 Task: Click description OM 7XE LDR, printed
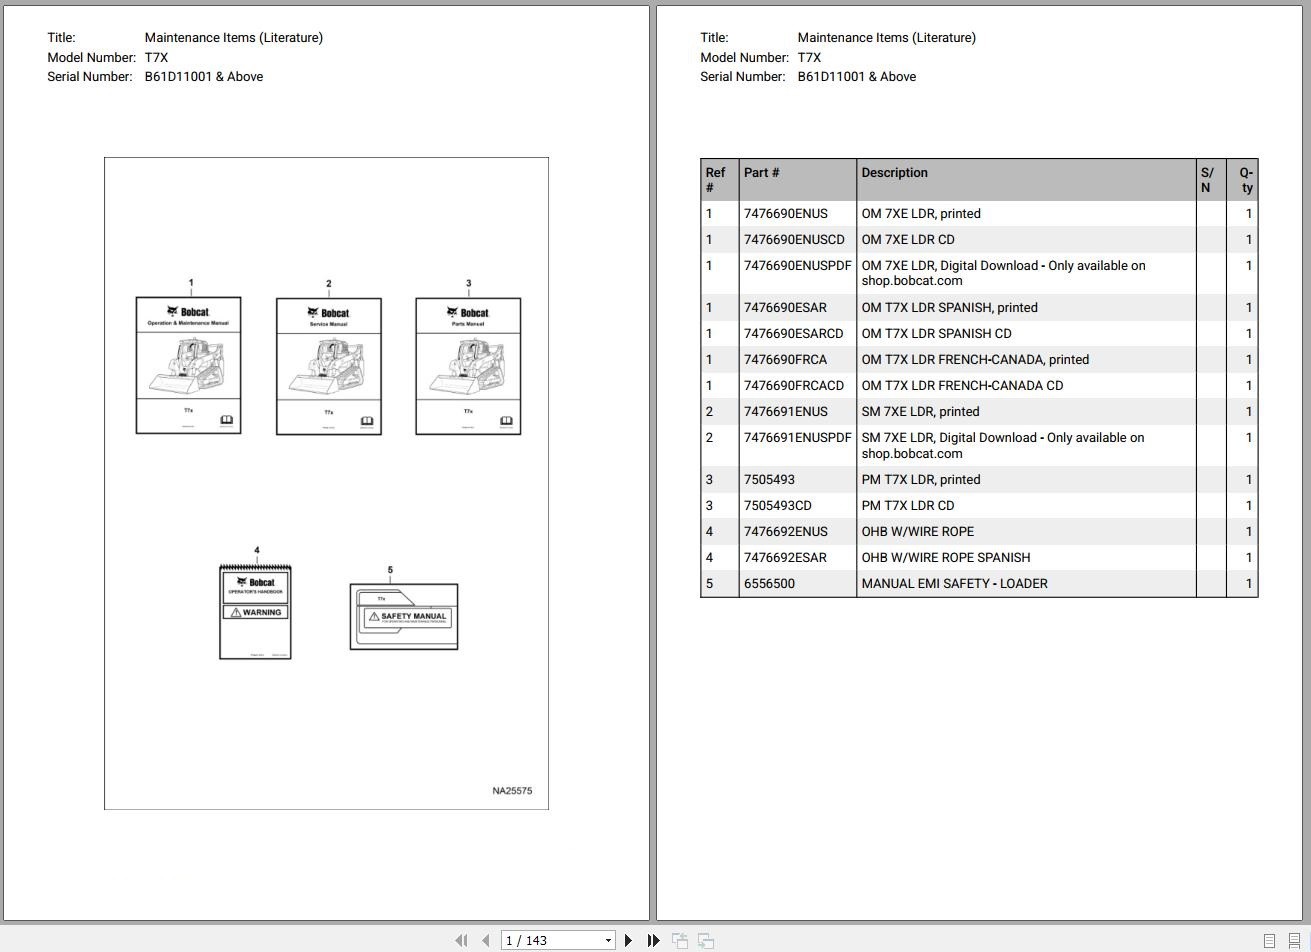click(x=921, y=214)
